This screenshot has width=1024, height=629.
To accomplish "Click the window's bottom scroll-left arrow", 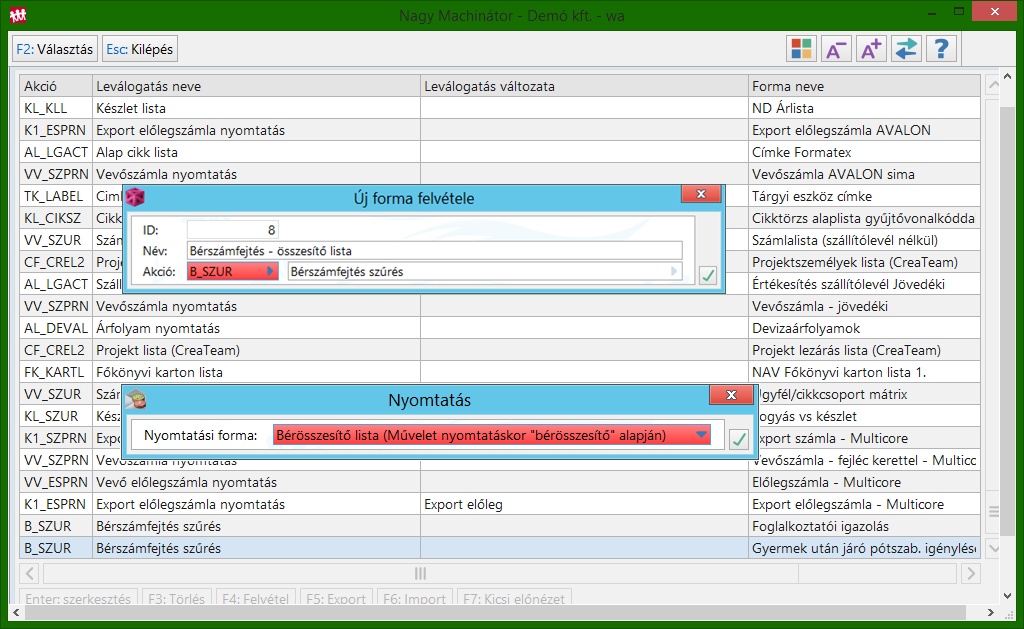I will [16, 613].
